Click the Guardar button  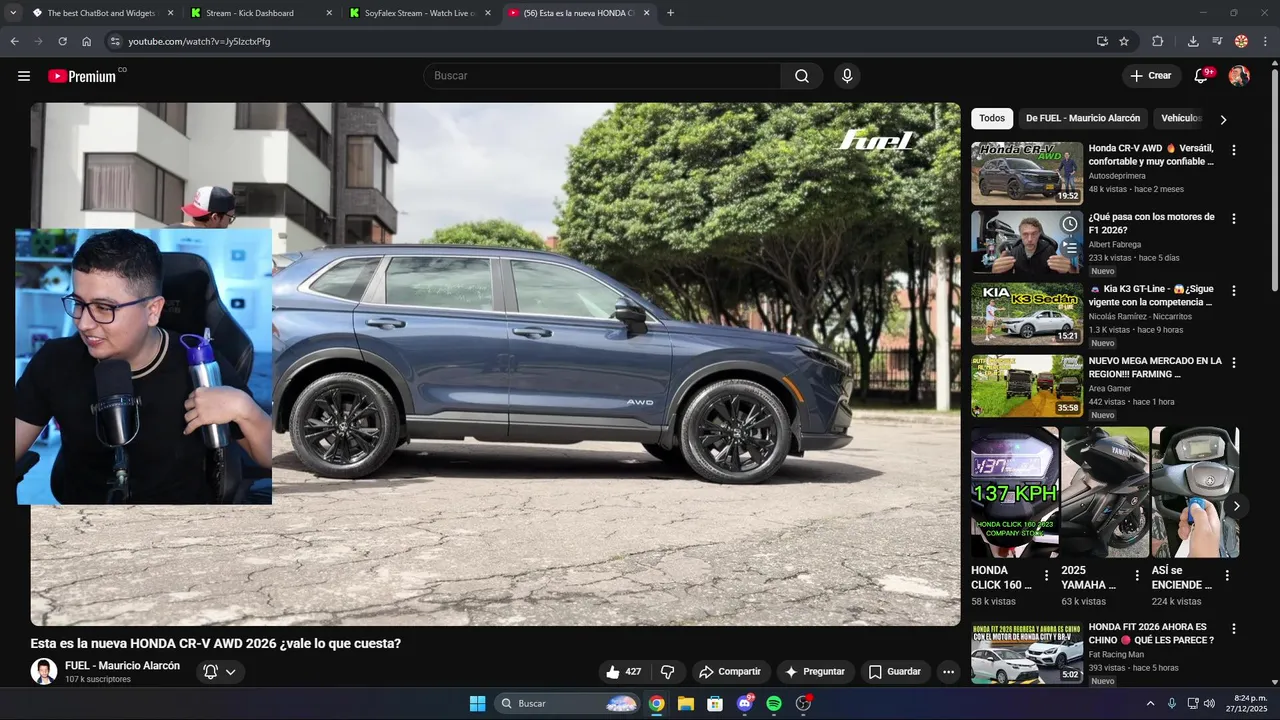tap(895, 672)
